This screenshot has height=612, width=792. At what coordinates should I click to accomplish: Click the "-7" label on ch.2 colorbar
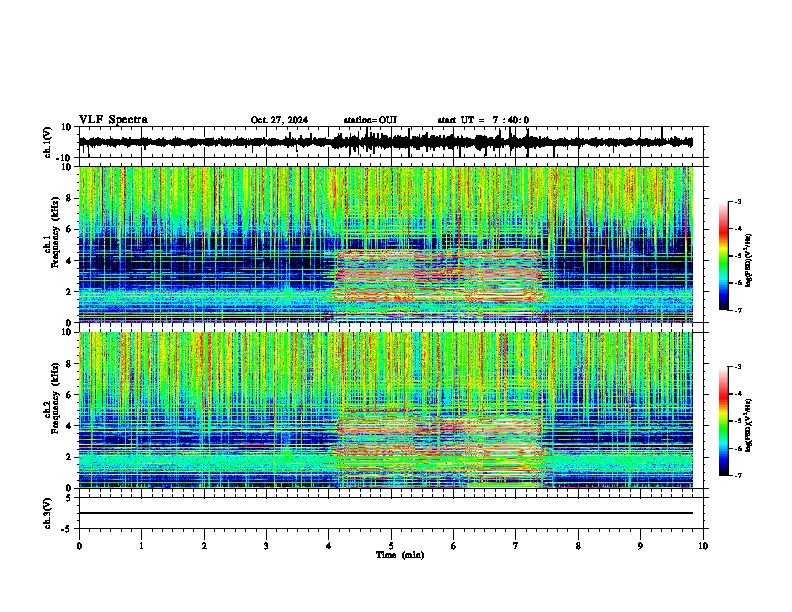click(737, 475)
